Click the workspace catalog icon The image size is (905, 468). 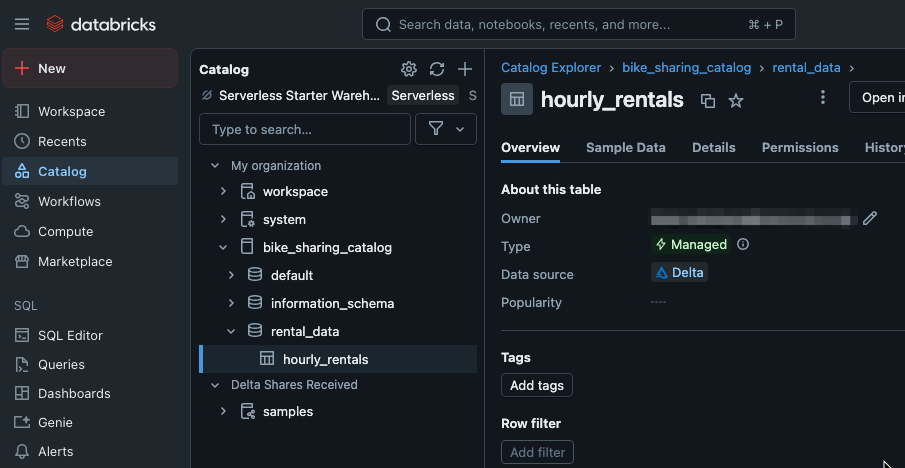coord(247,191)
